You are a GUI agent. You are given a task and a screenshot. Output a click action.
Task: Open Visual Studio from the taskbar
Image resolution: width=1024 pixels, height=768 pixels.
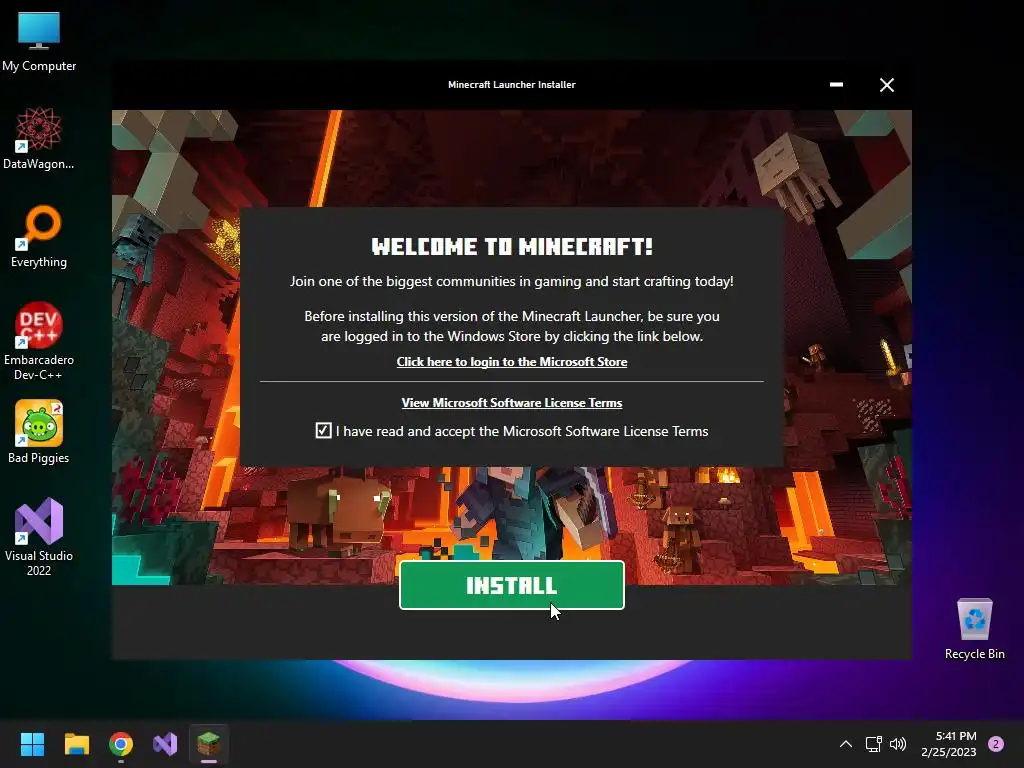(165, 744)
